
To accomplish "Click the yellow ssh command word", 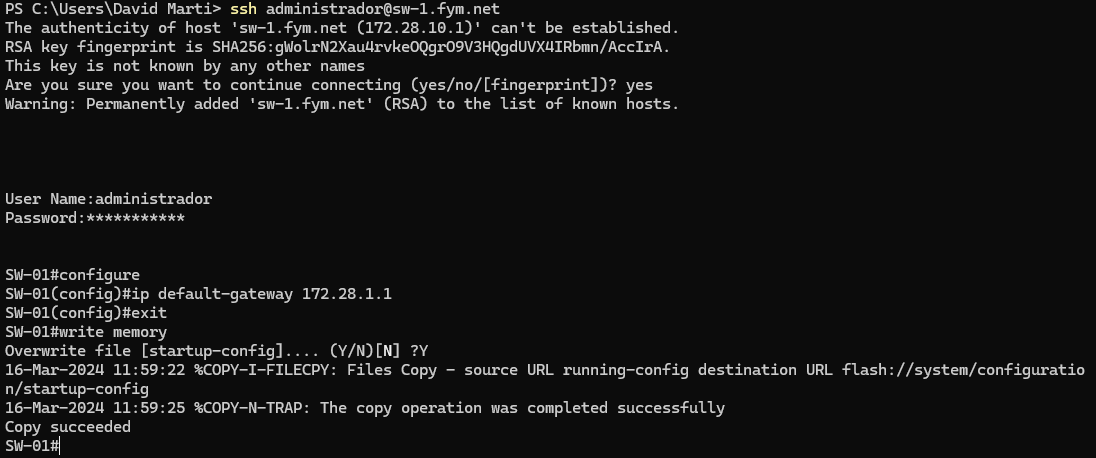I will [244, 9].
